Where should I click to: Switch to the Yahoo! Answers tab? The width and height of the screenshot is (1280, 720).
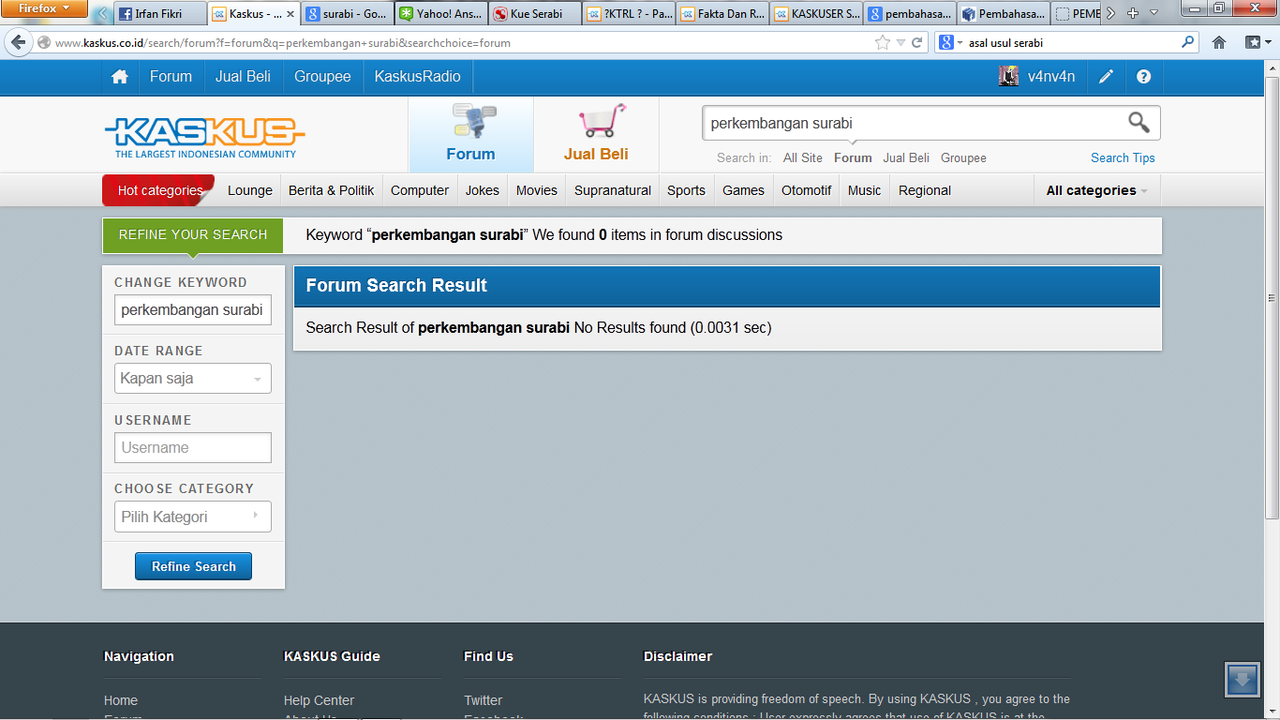(441, 14)
